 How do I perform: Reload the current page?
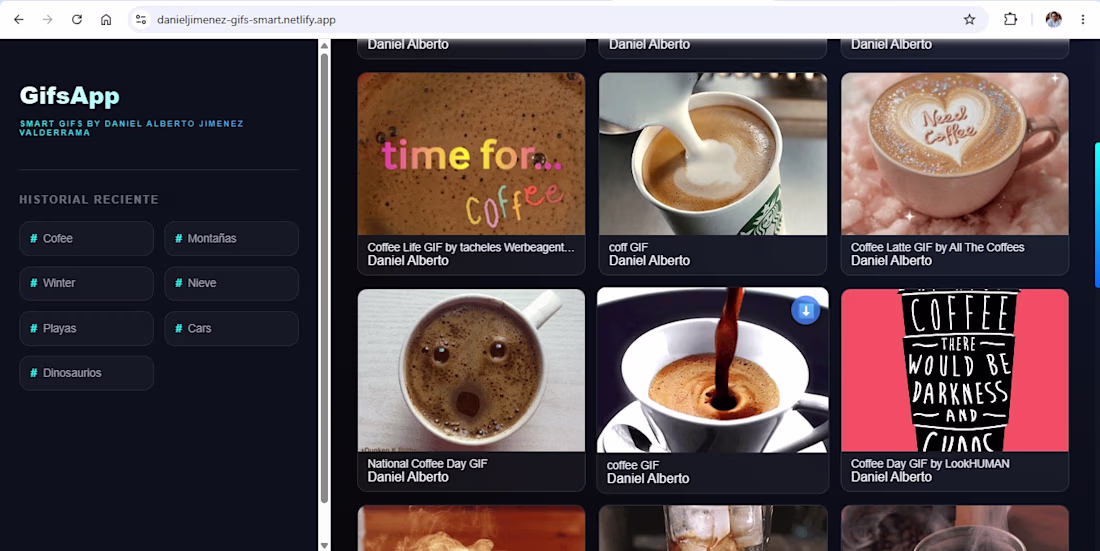coord(77,20)
